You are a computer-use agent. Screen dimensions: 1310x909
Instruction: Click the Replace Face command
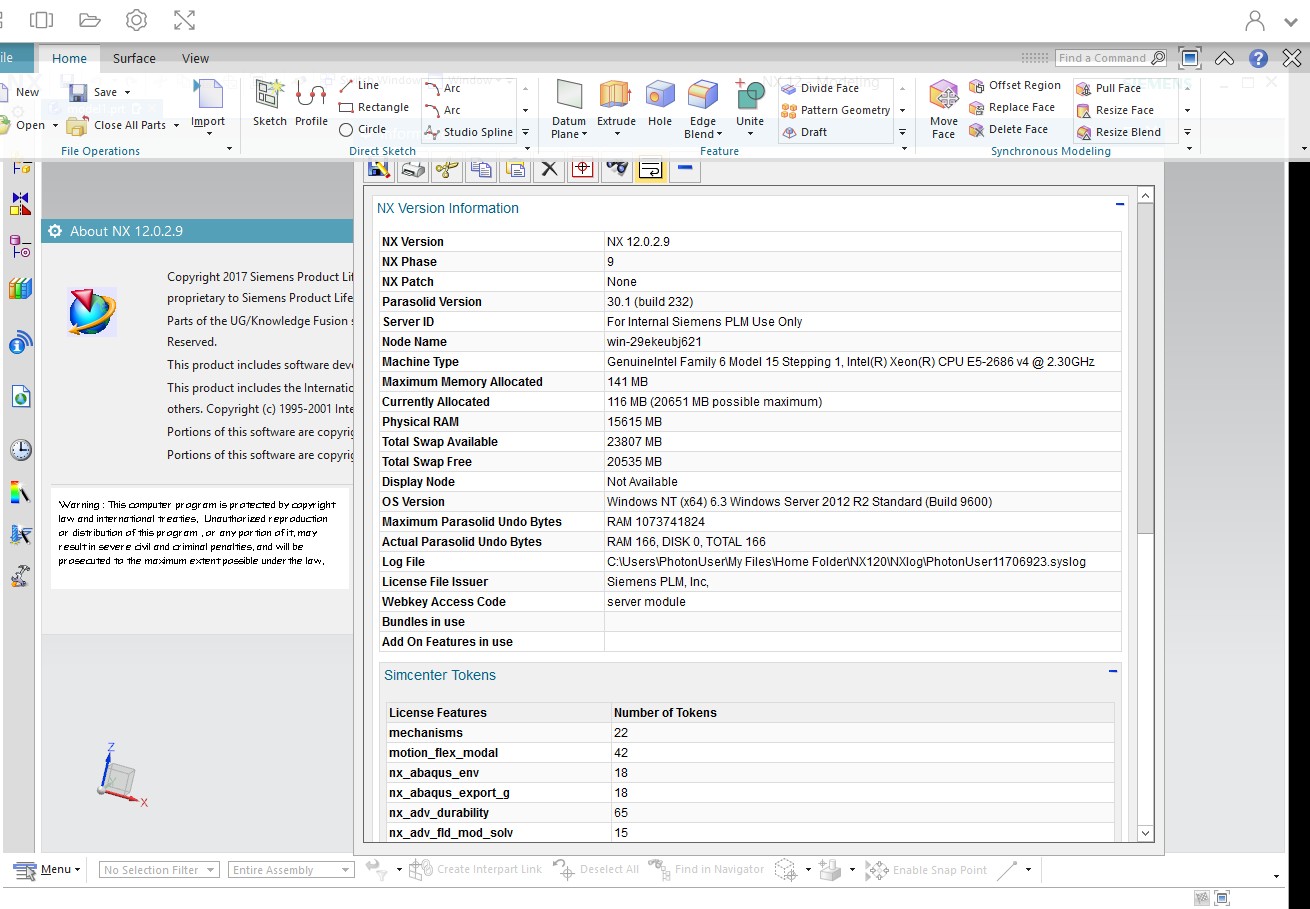[x=1011, y=107]
